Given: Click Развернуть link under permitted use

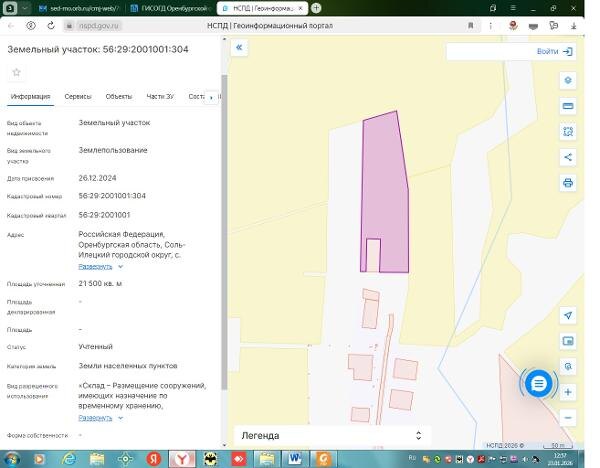Looking at the screenshot, I should point(95,418).
